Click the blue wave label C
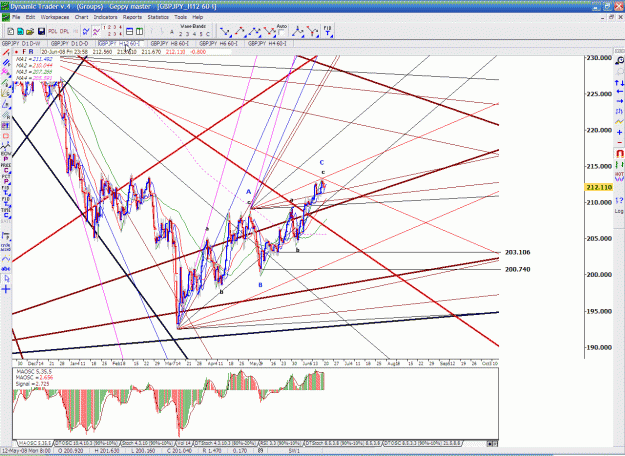The width and height of the screenshot is (625, 456). click(322, 162)
